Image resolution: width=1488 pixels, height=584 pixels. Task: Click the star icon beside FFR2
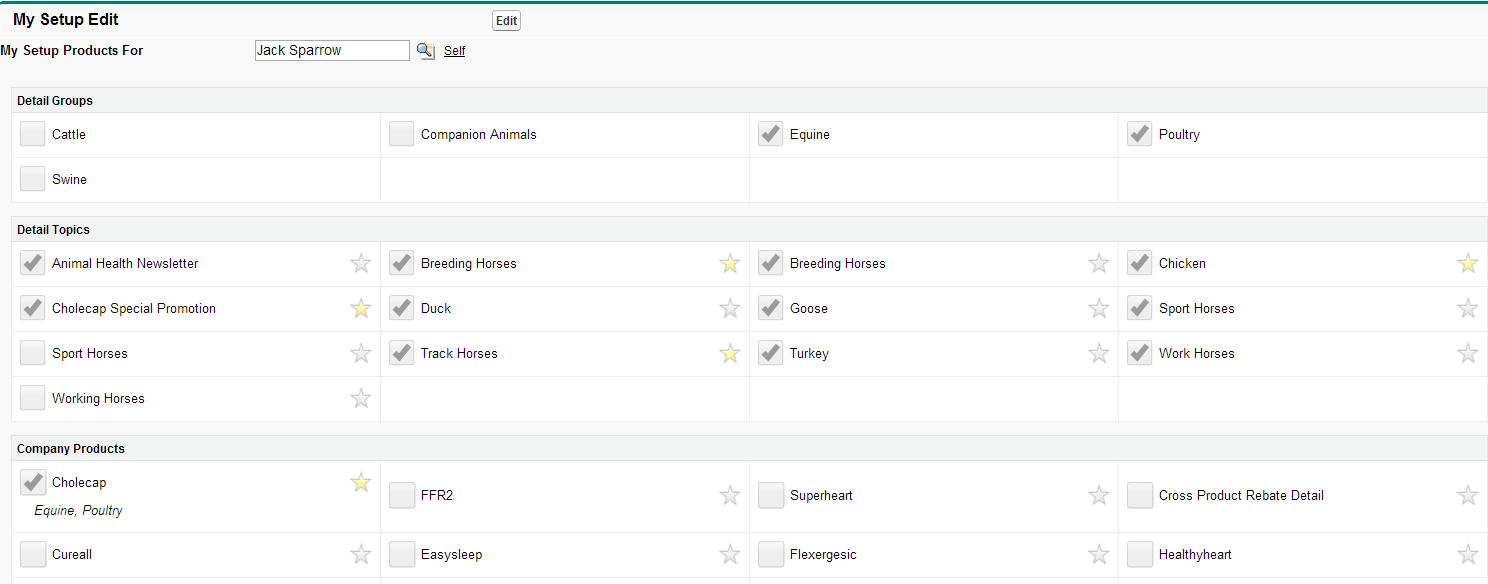click(730, 496)
